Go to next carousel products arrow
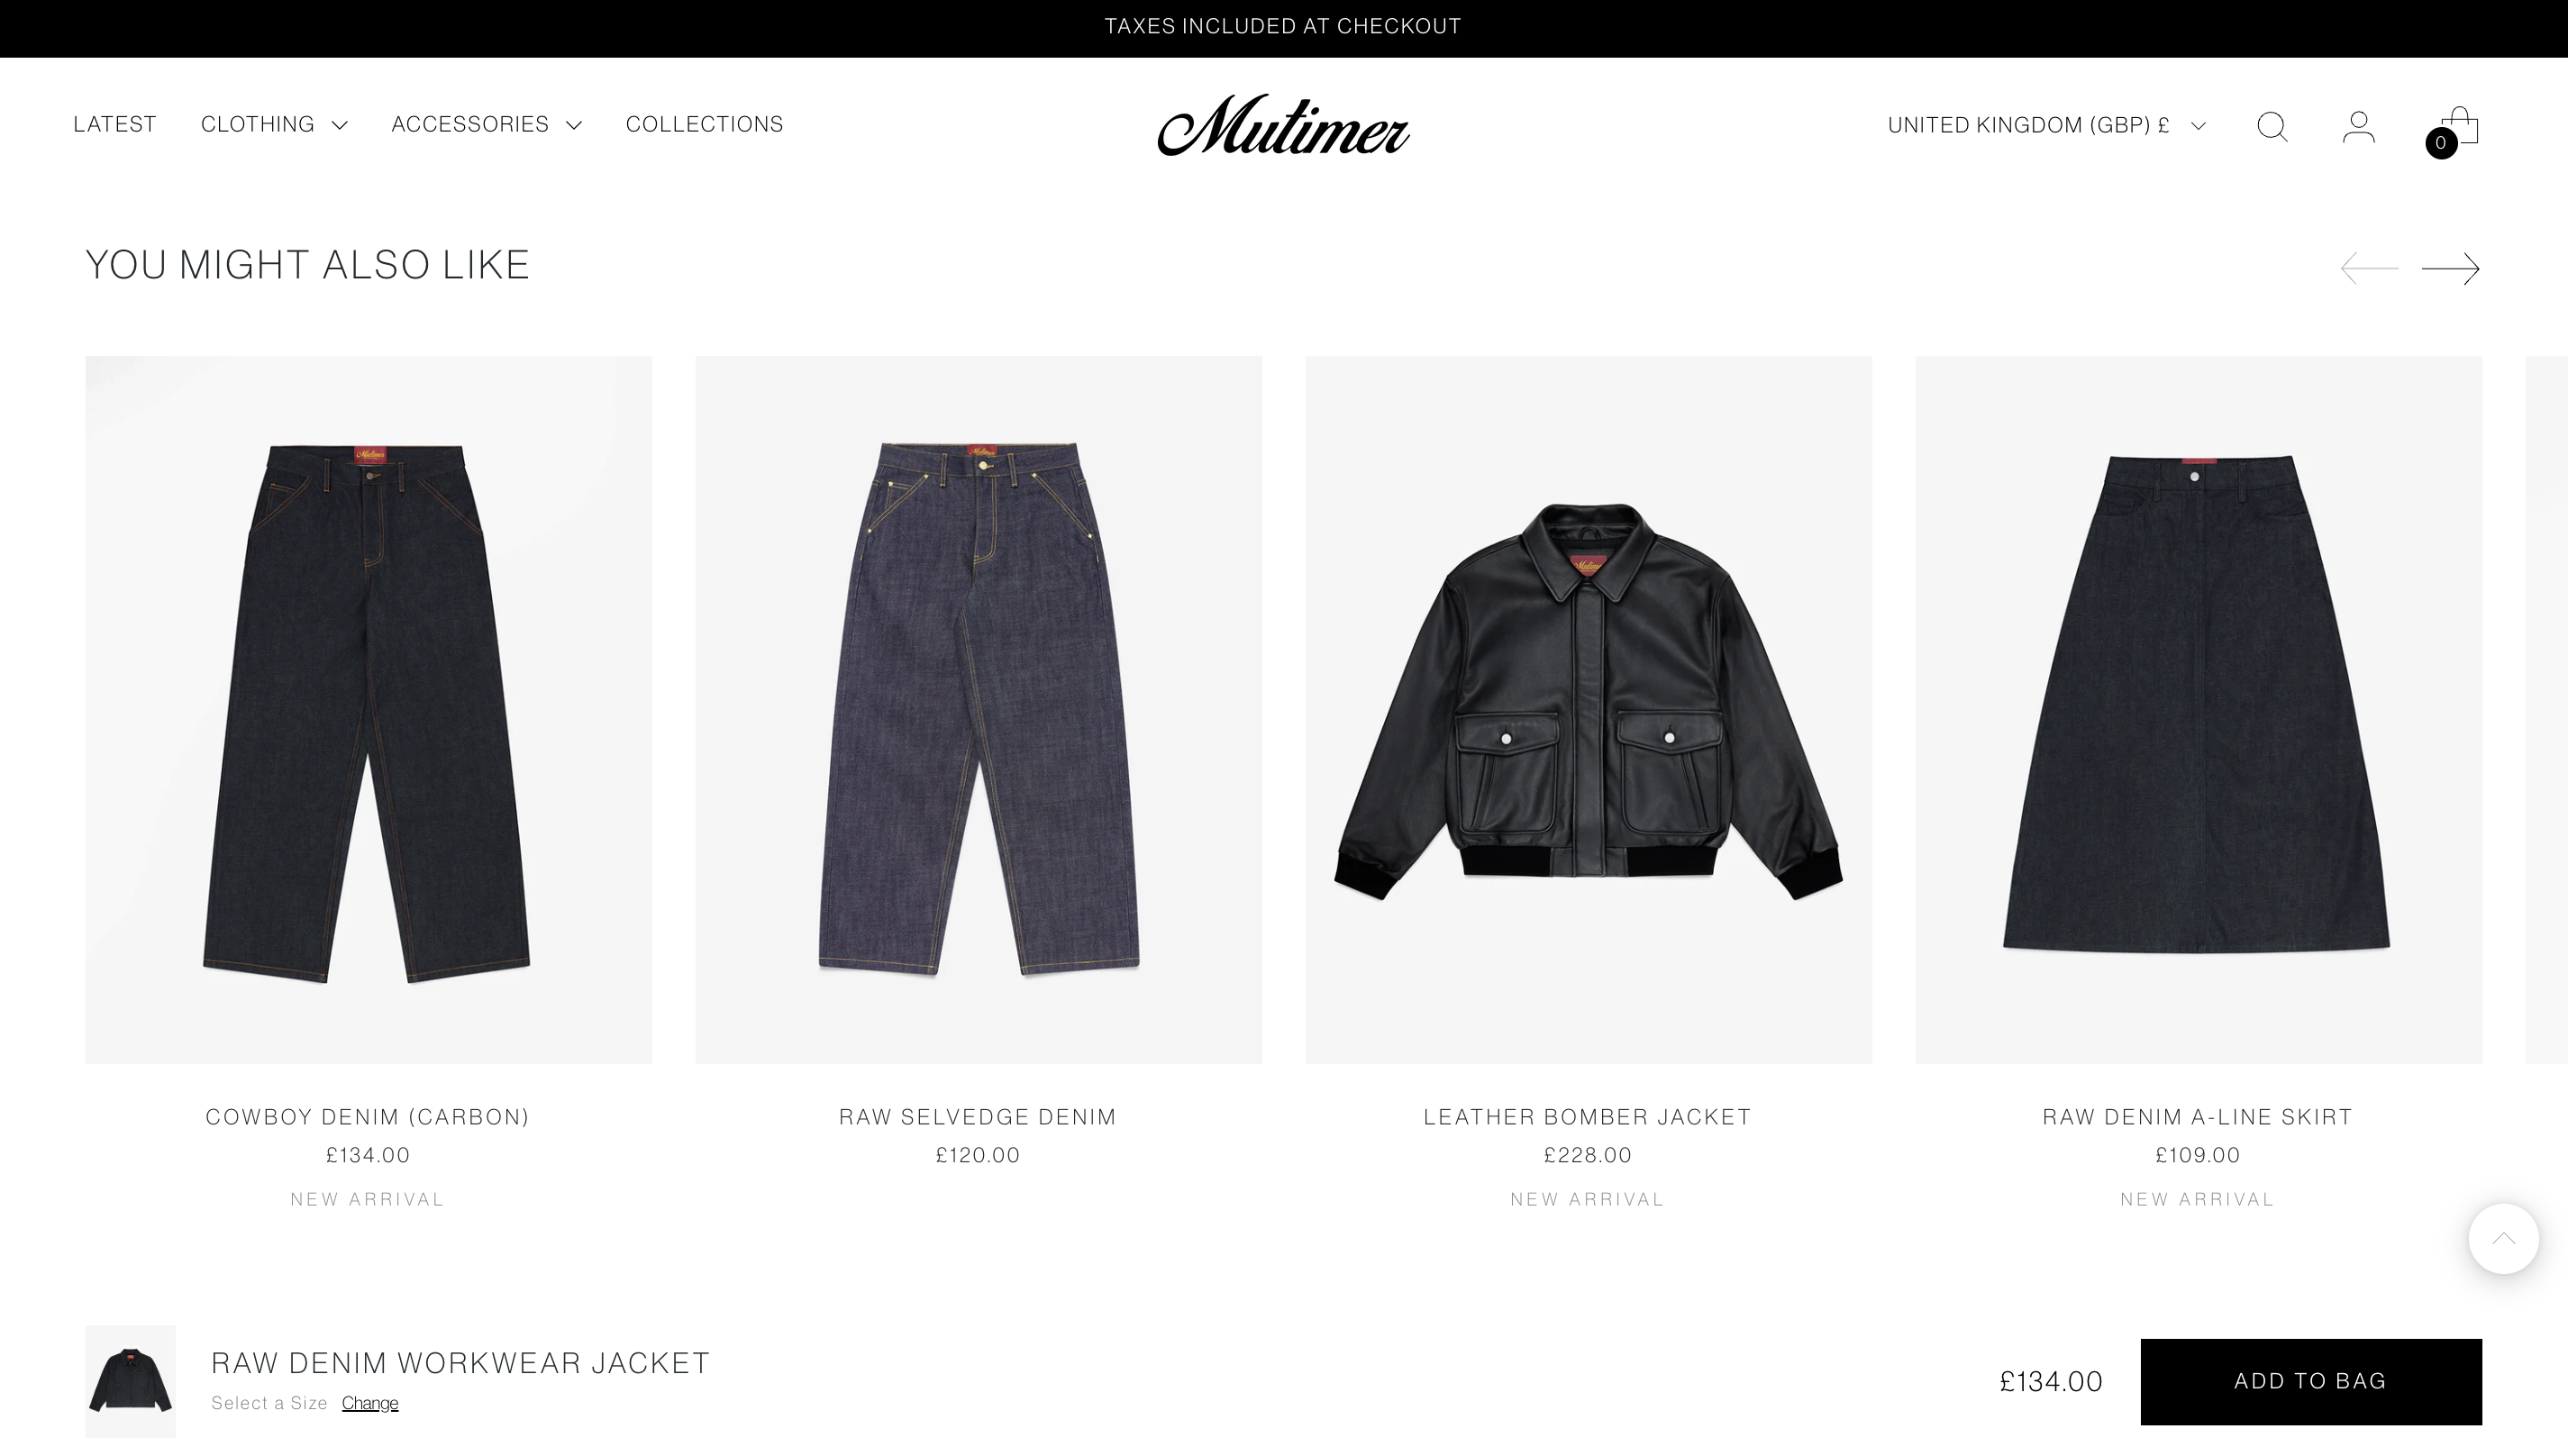The height and width of the screenshot is (1456, 2568). click(x=2450, y=268)
